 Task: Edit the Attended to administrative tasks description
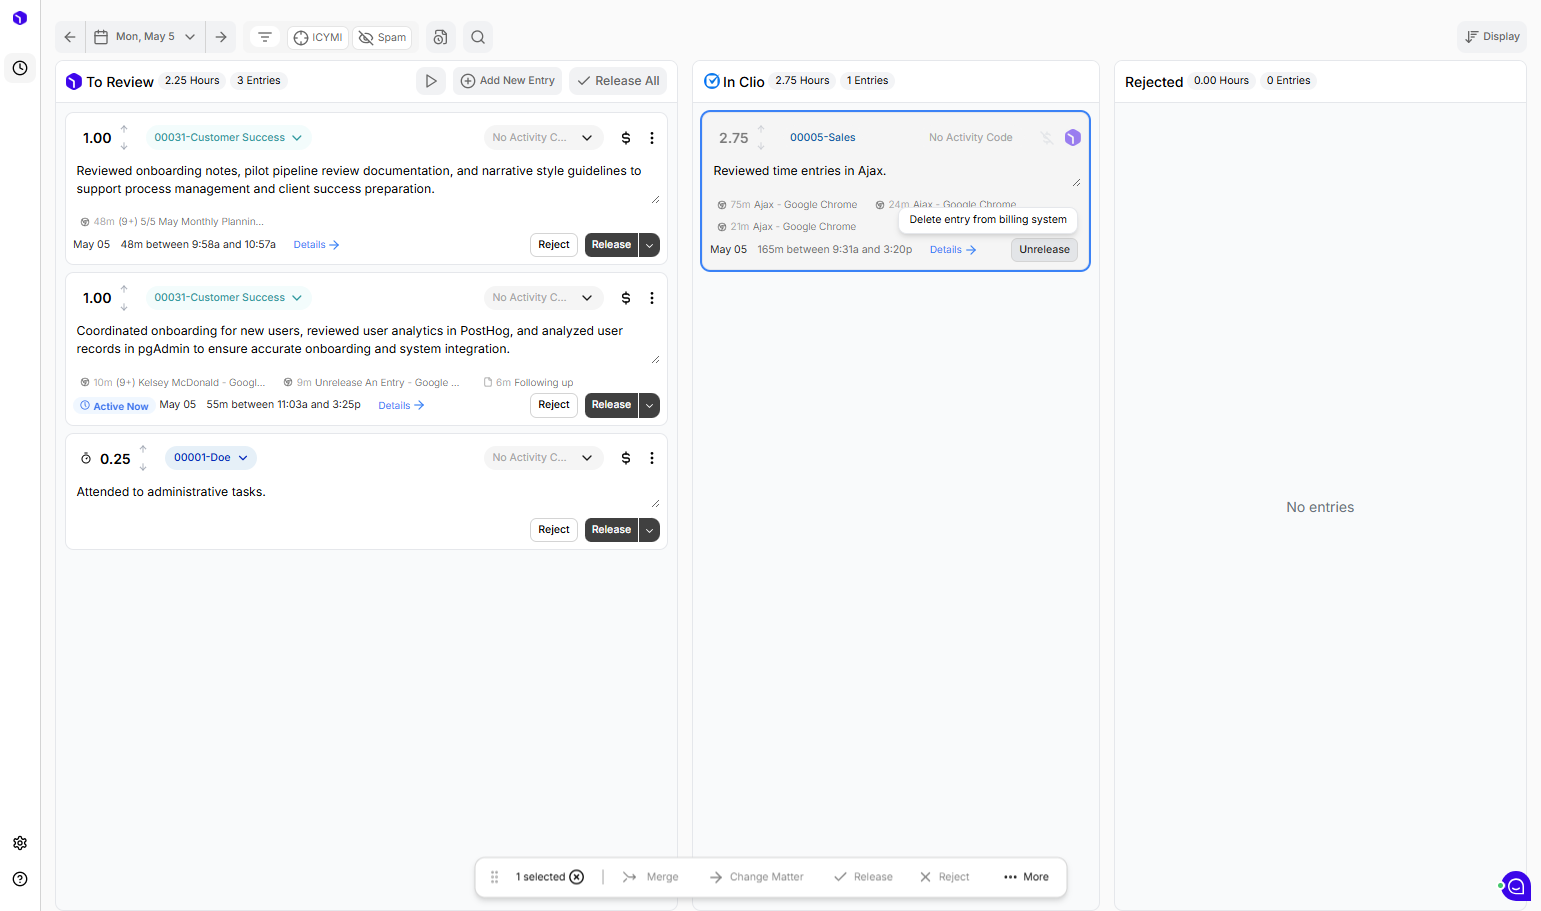coord(366,492)
